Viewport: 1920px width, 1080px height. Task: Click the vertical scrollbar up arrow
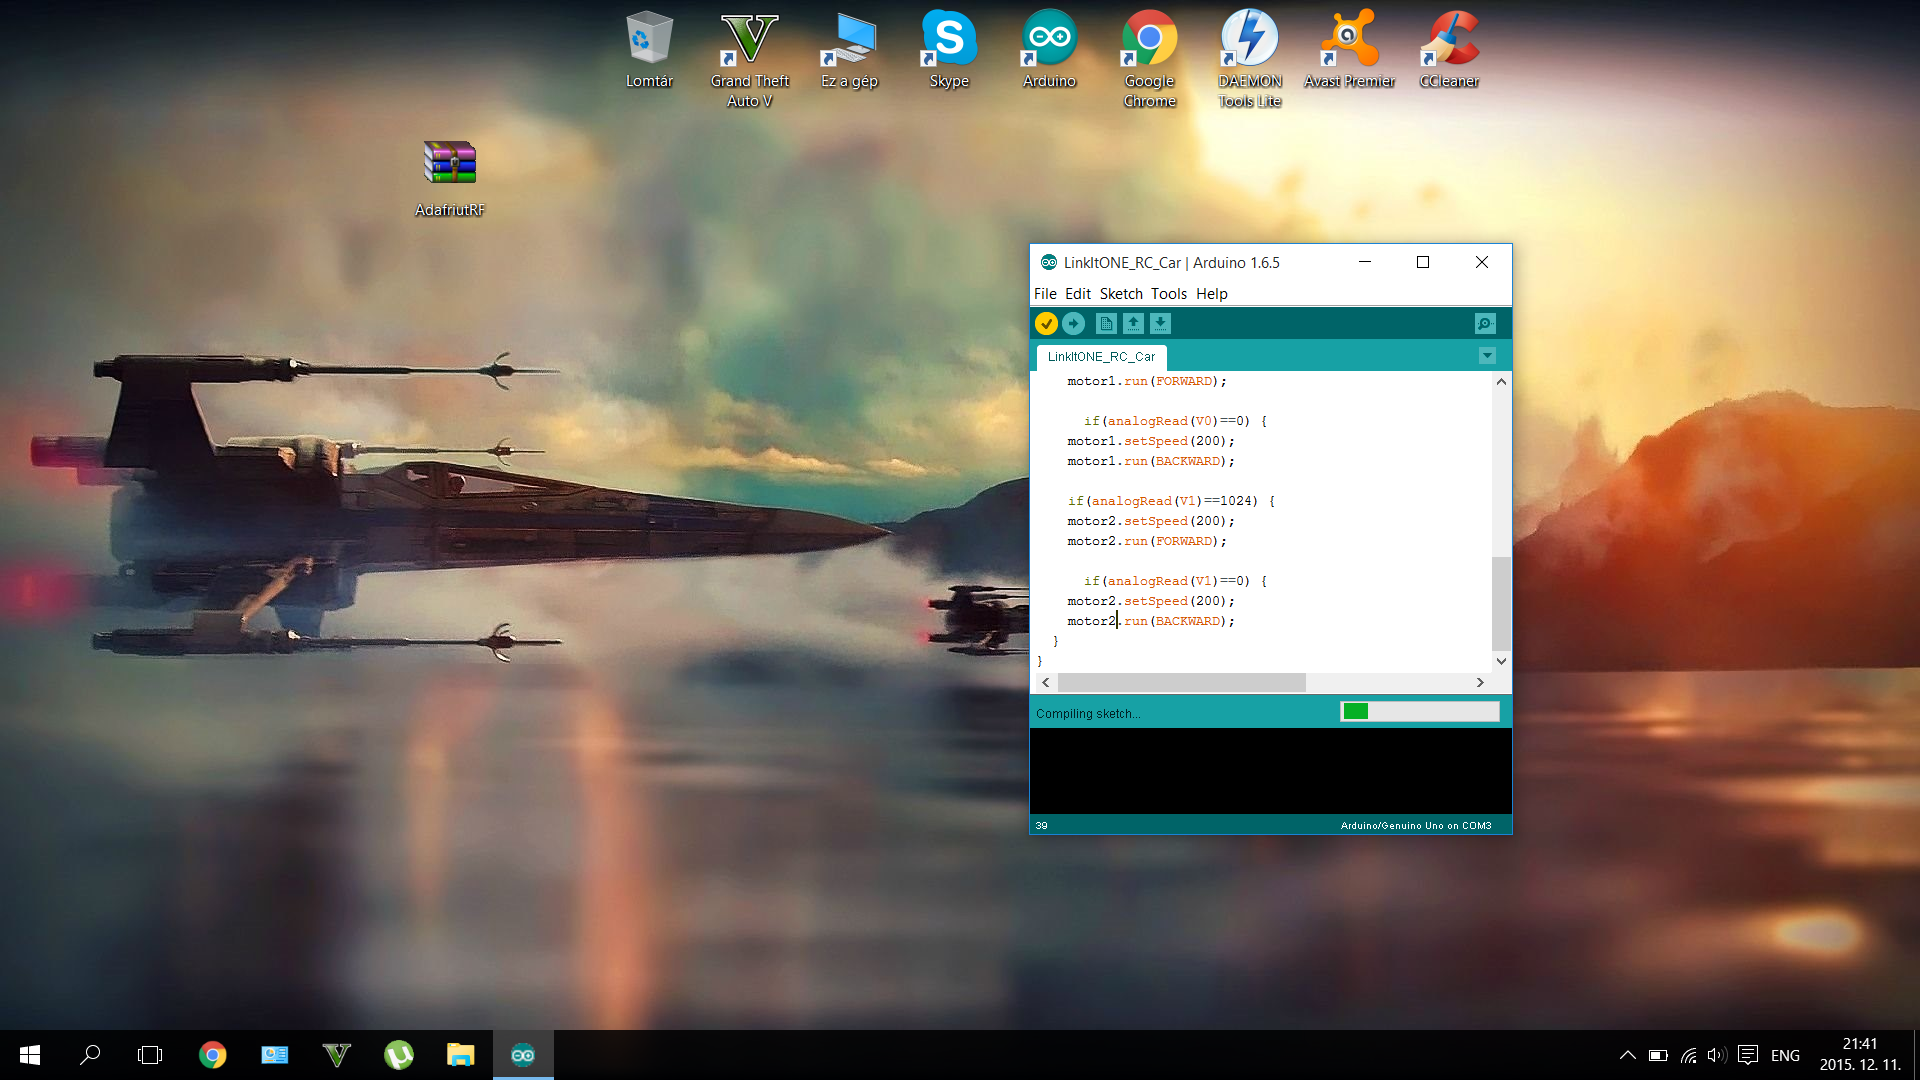coord(1501,380)
